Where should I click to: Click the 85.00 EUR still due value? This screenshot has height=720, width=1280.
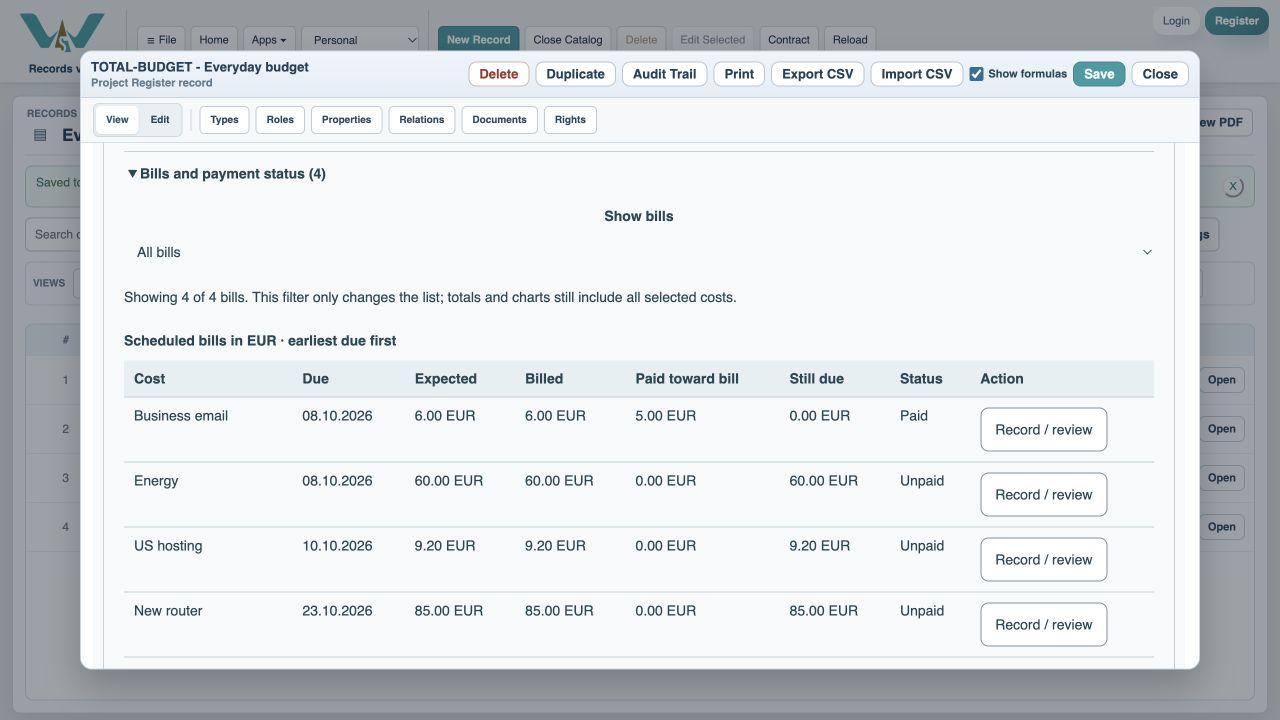[823, 611]
